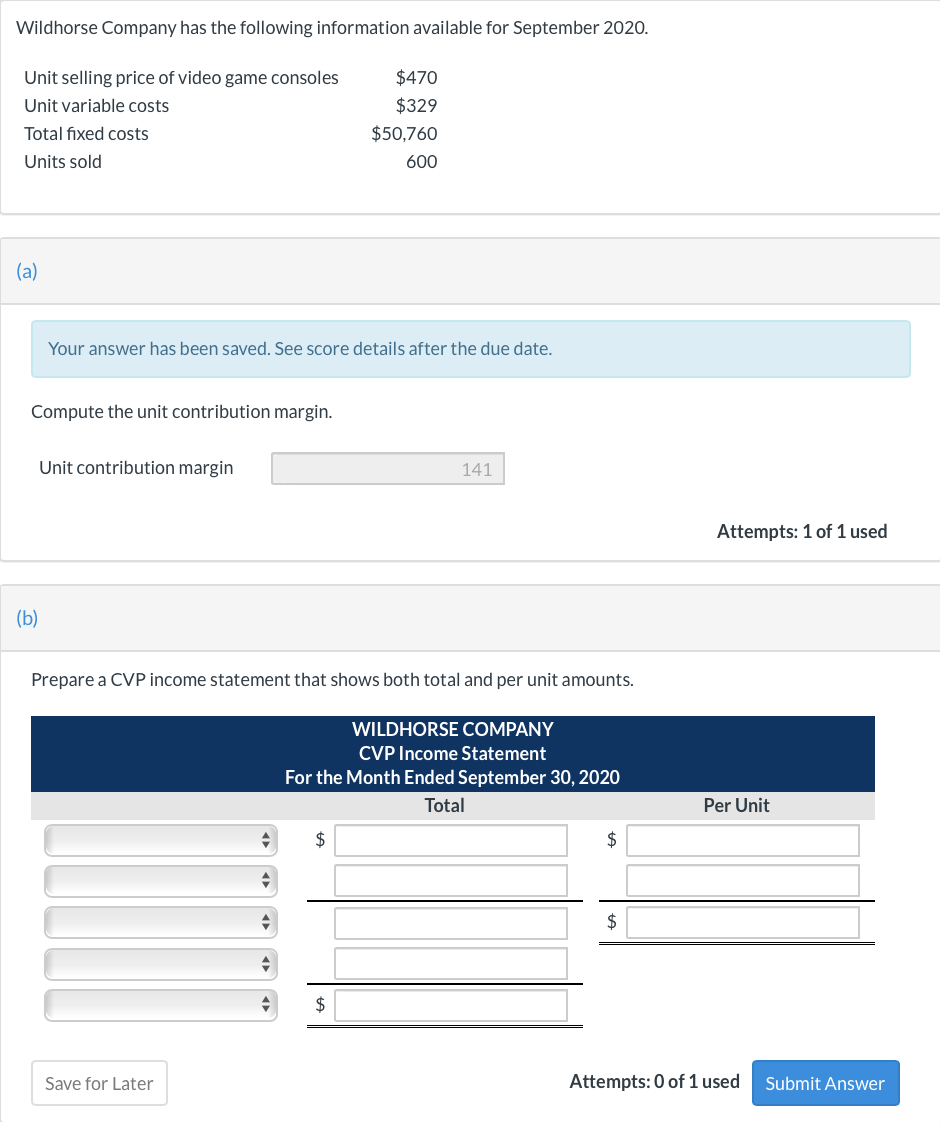Image resolution: width=940 pixels, height=1122 pixels.
Task: Open the first account dropdown in the CVP statement
Action: tap(160, 840)
